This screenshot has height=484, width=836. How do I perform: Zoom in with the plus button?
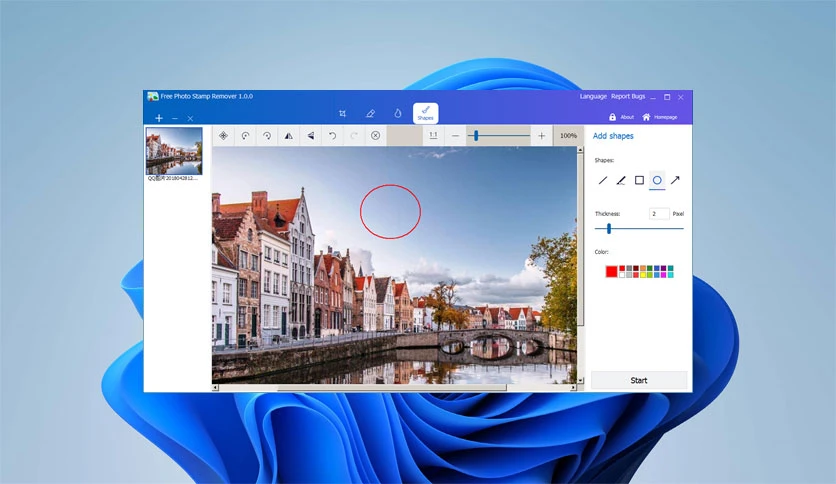(541, 136)
